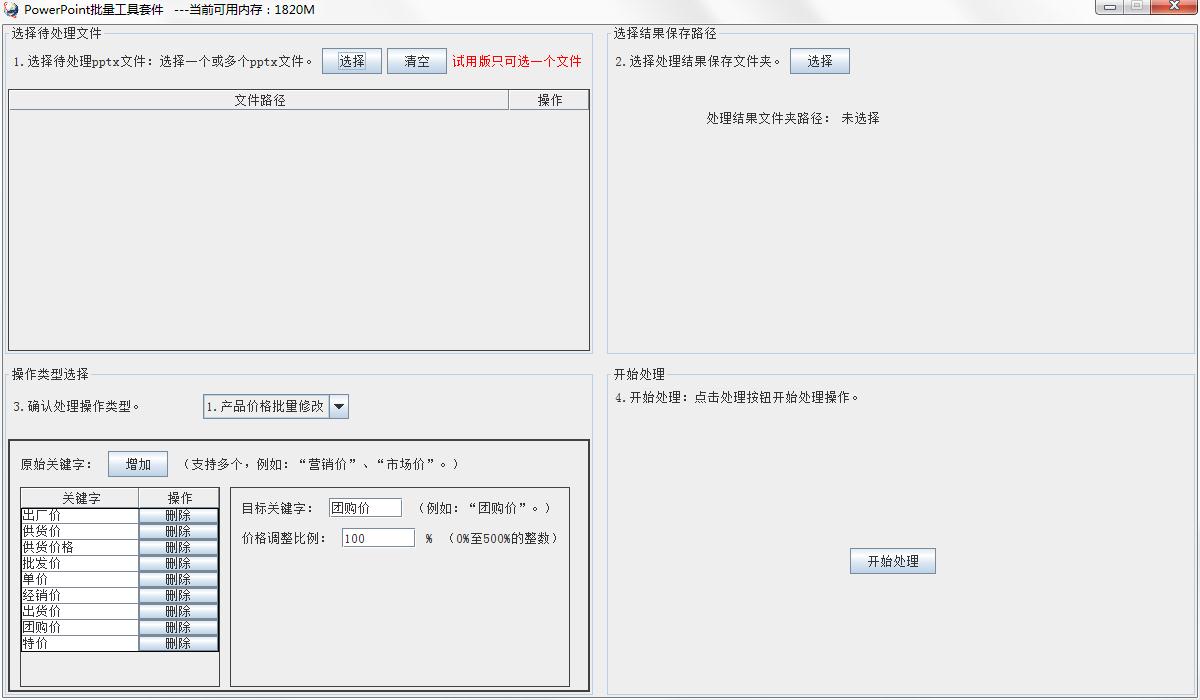Remove 批发价 using its 删除 button

coord(178,563)
